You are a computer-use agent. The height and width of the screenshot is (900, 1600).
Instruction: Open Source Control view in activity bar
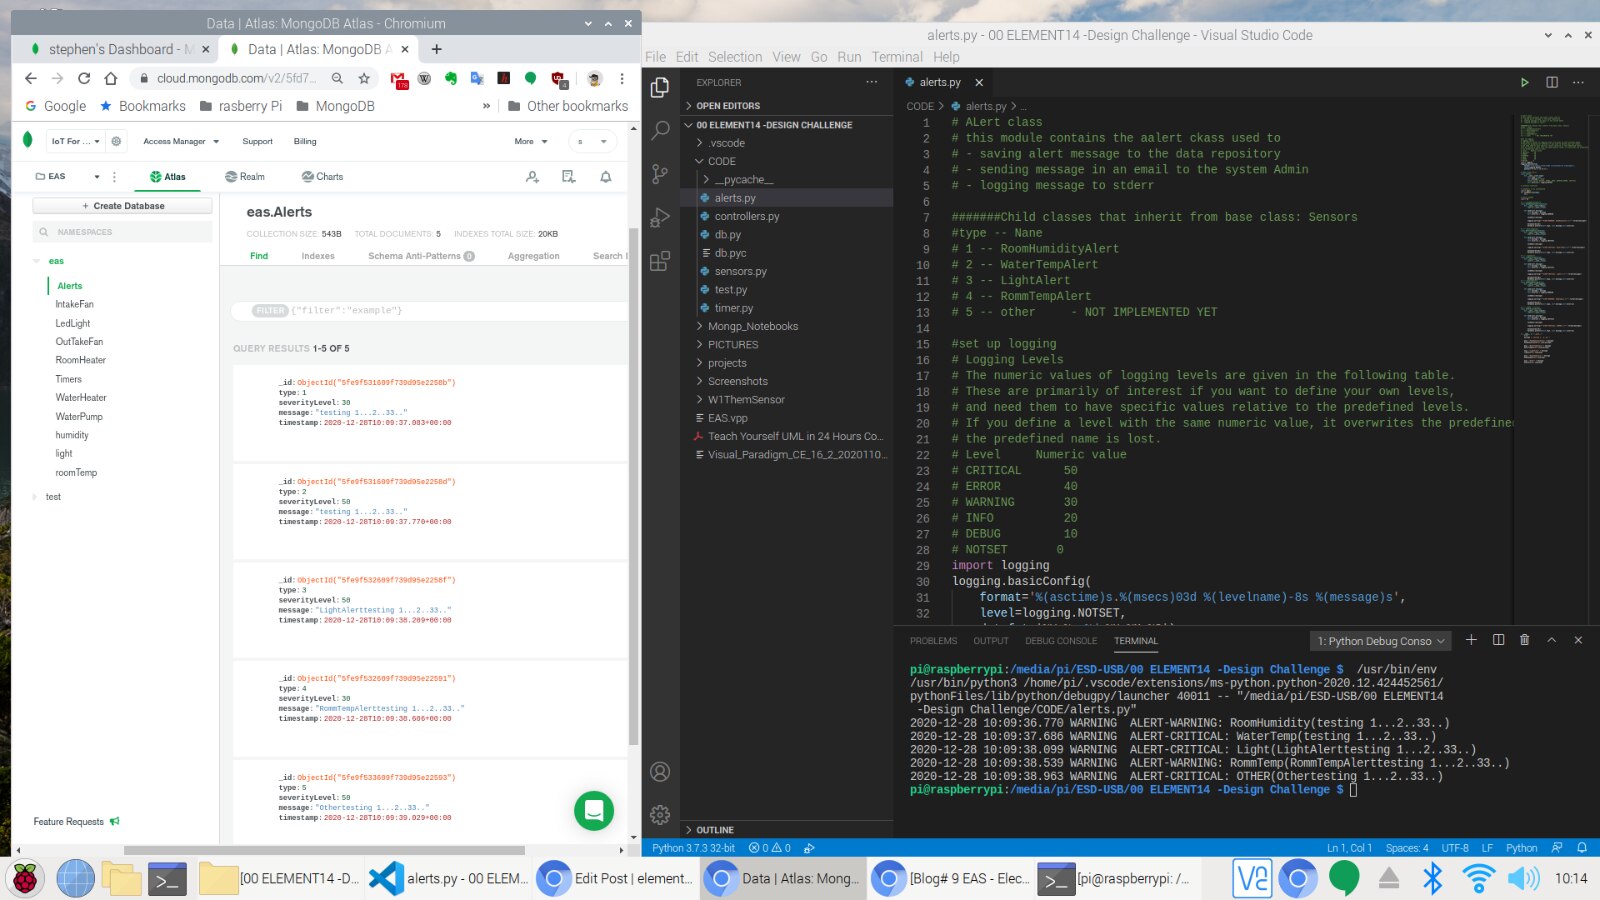coord(660,174)
